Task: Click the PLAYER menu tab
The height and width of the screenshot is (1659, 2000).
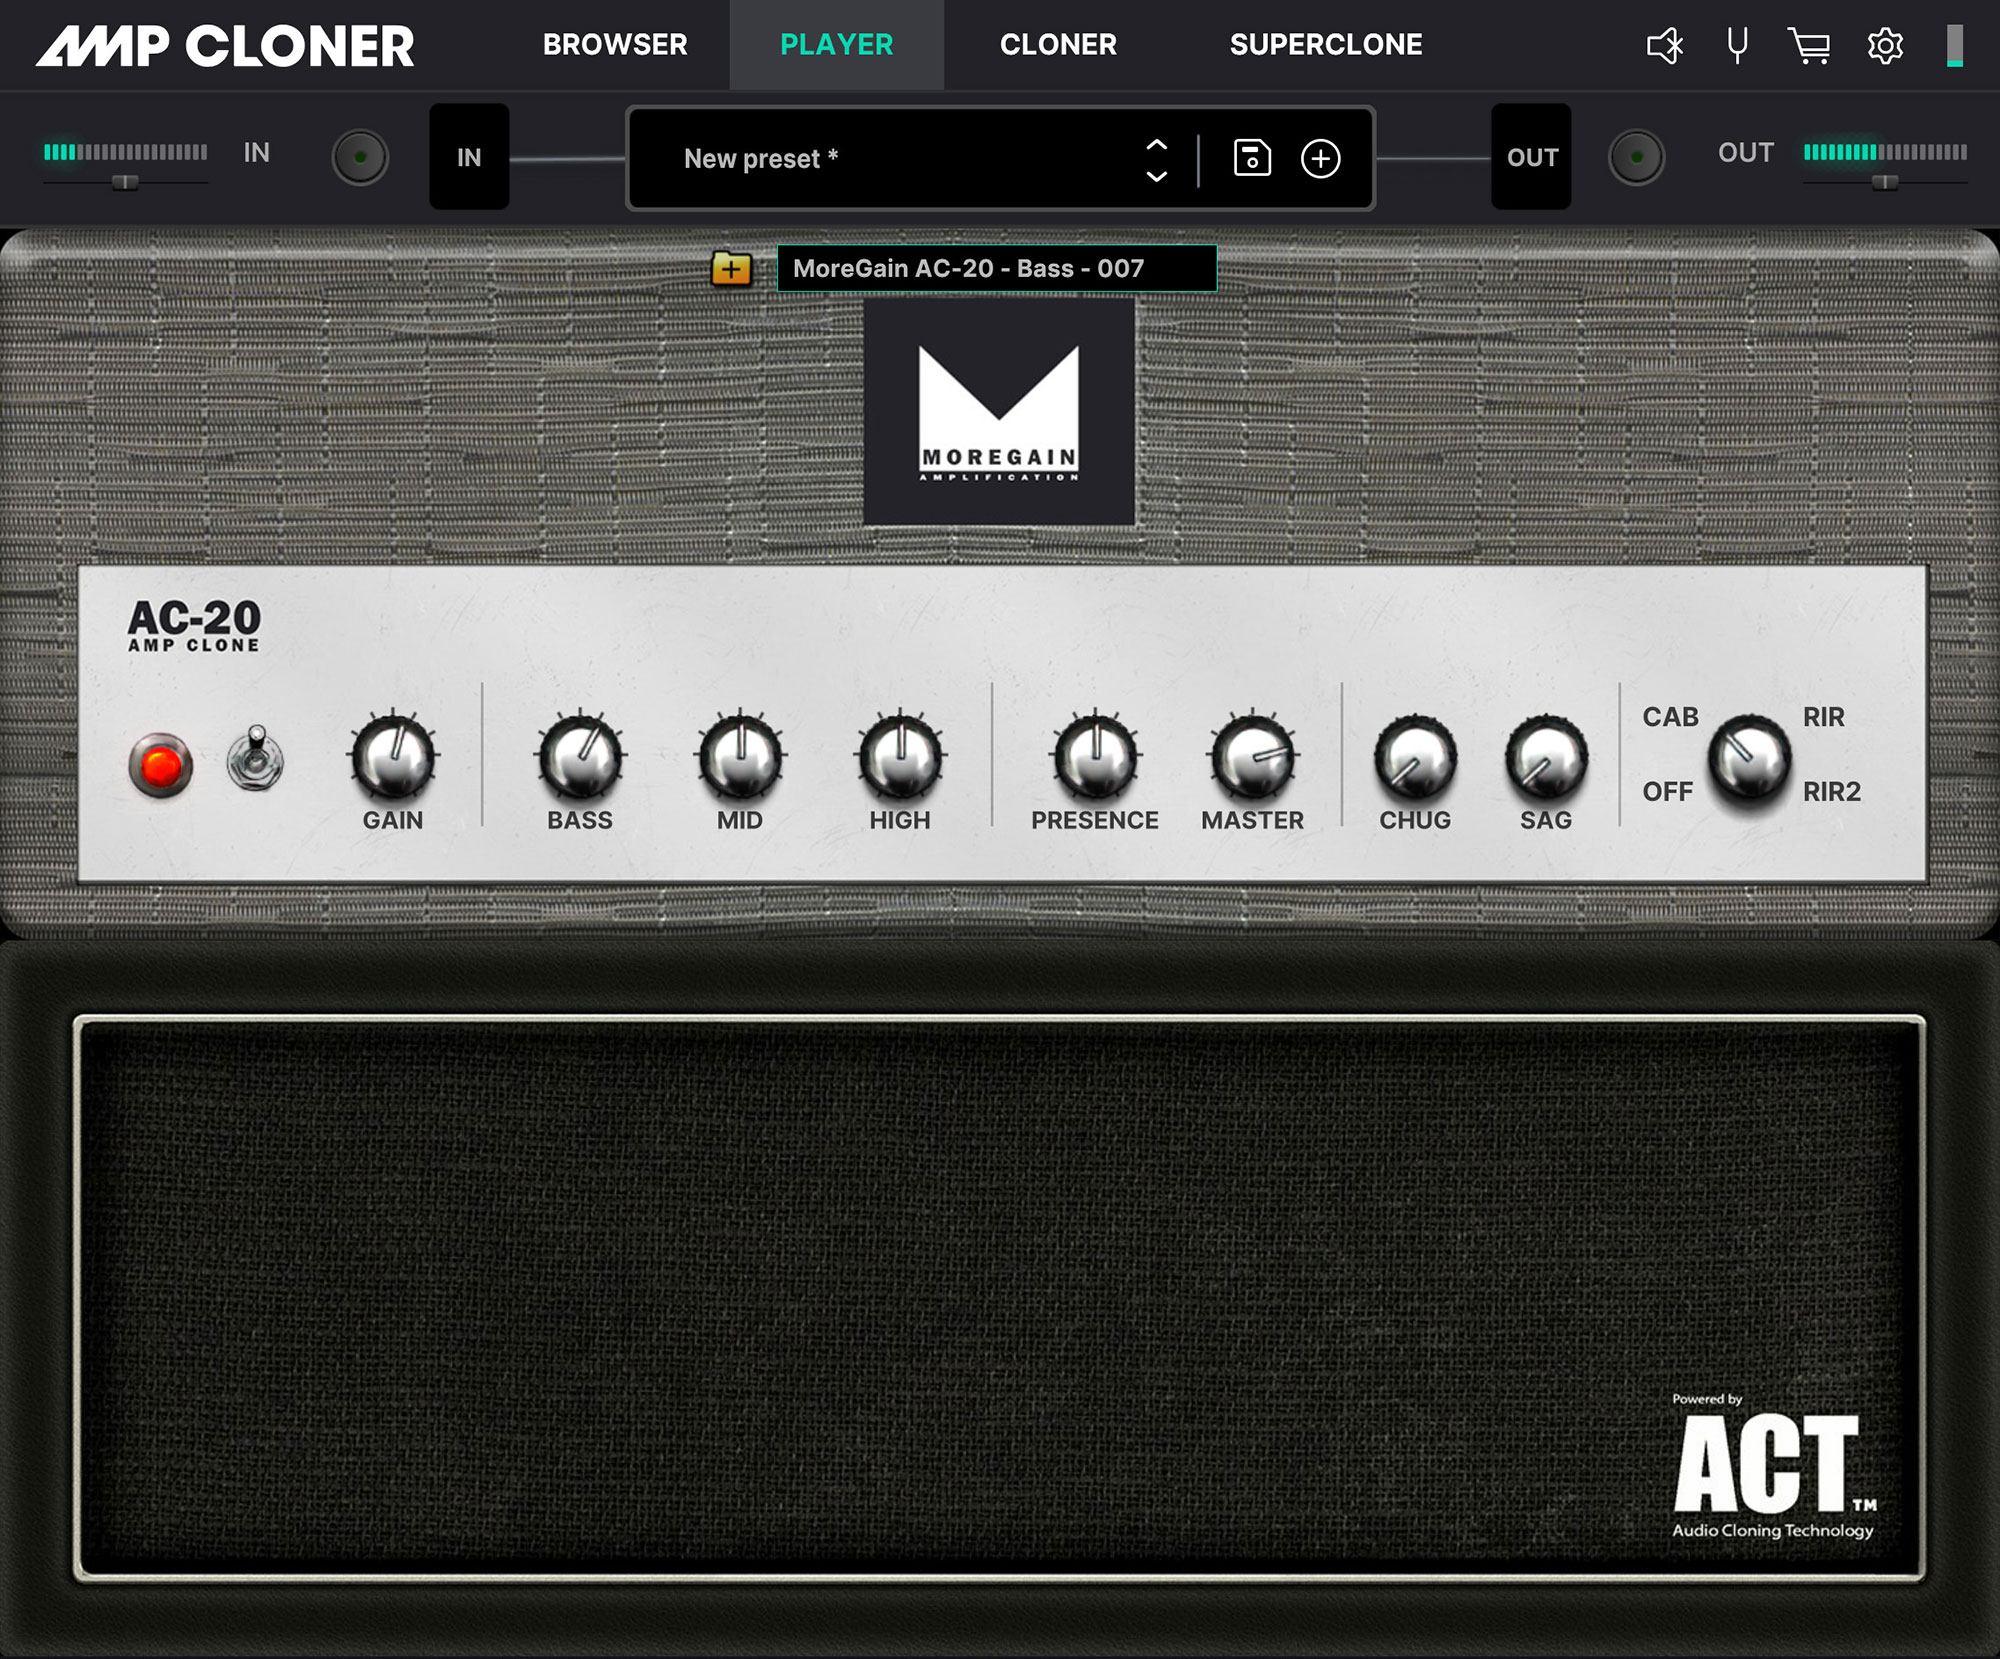Action: [837, 43]
